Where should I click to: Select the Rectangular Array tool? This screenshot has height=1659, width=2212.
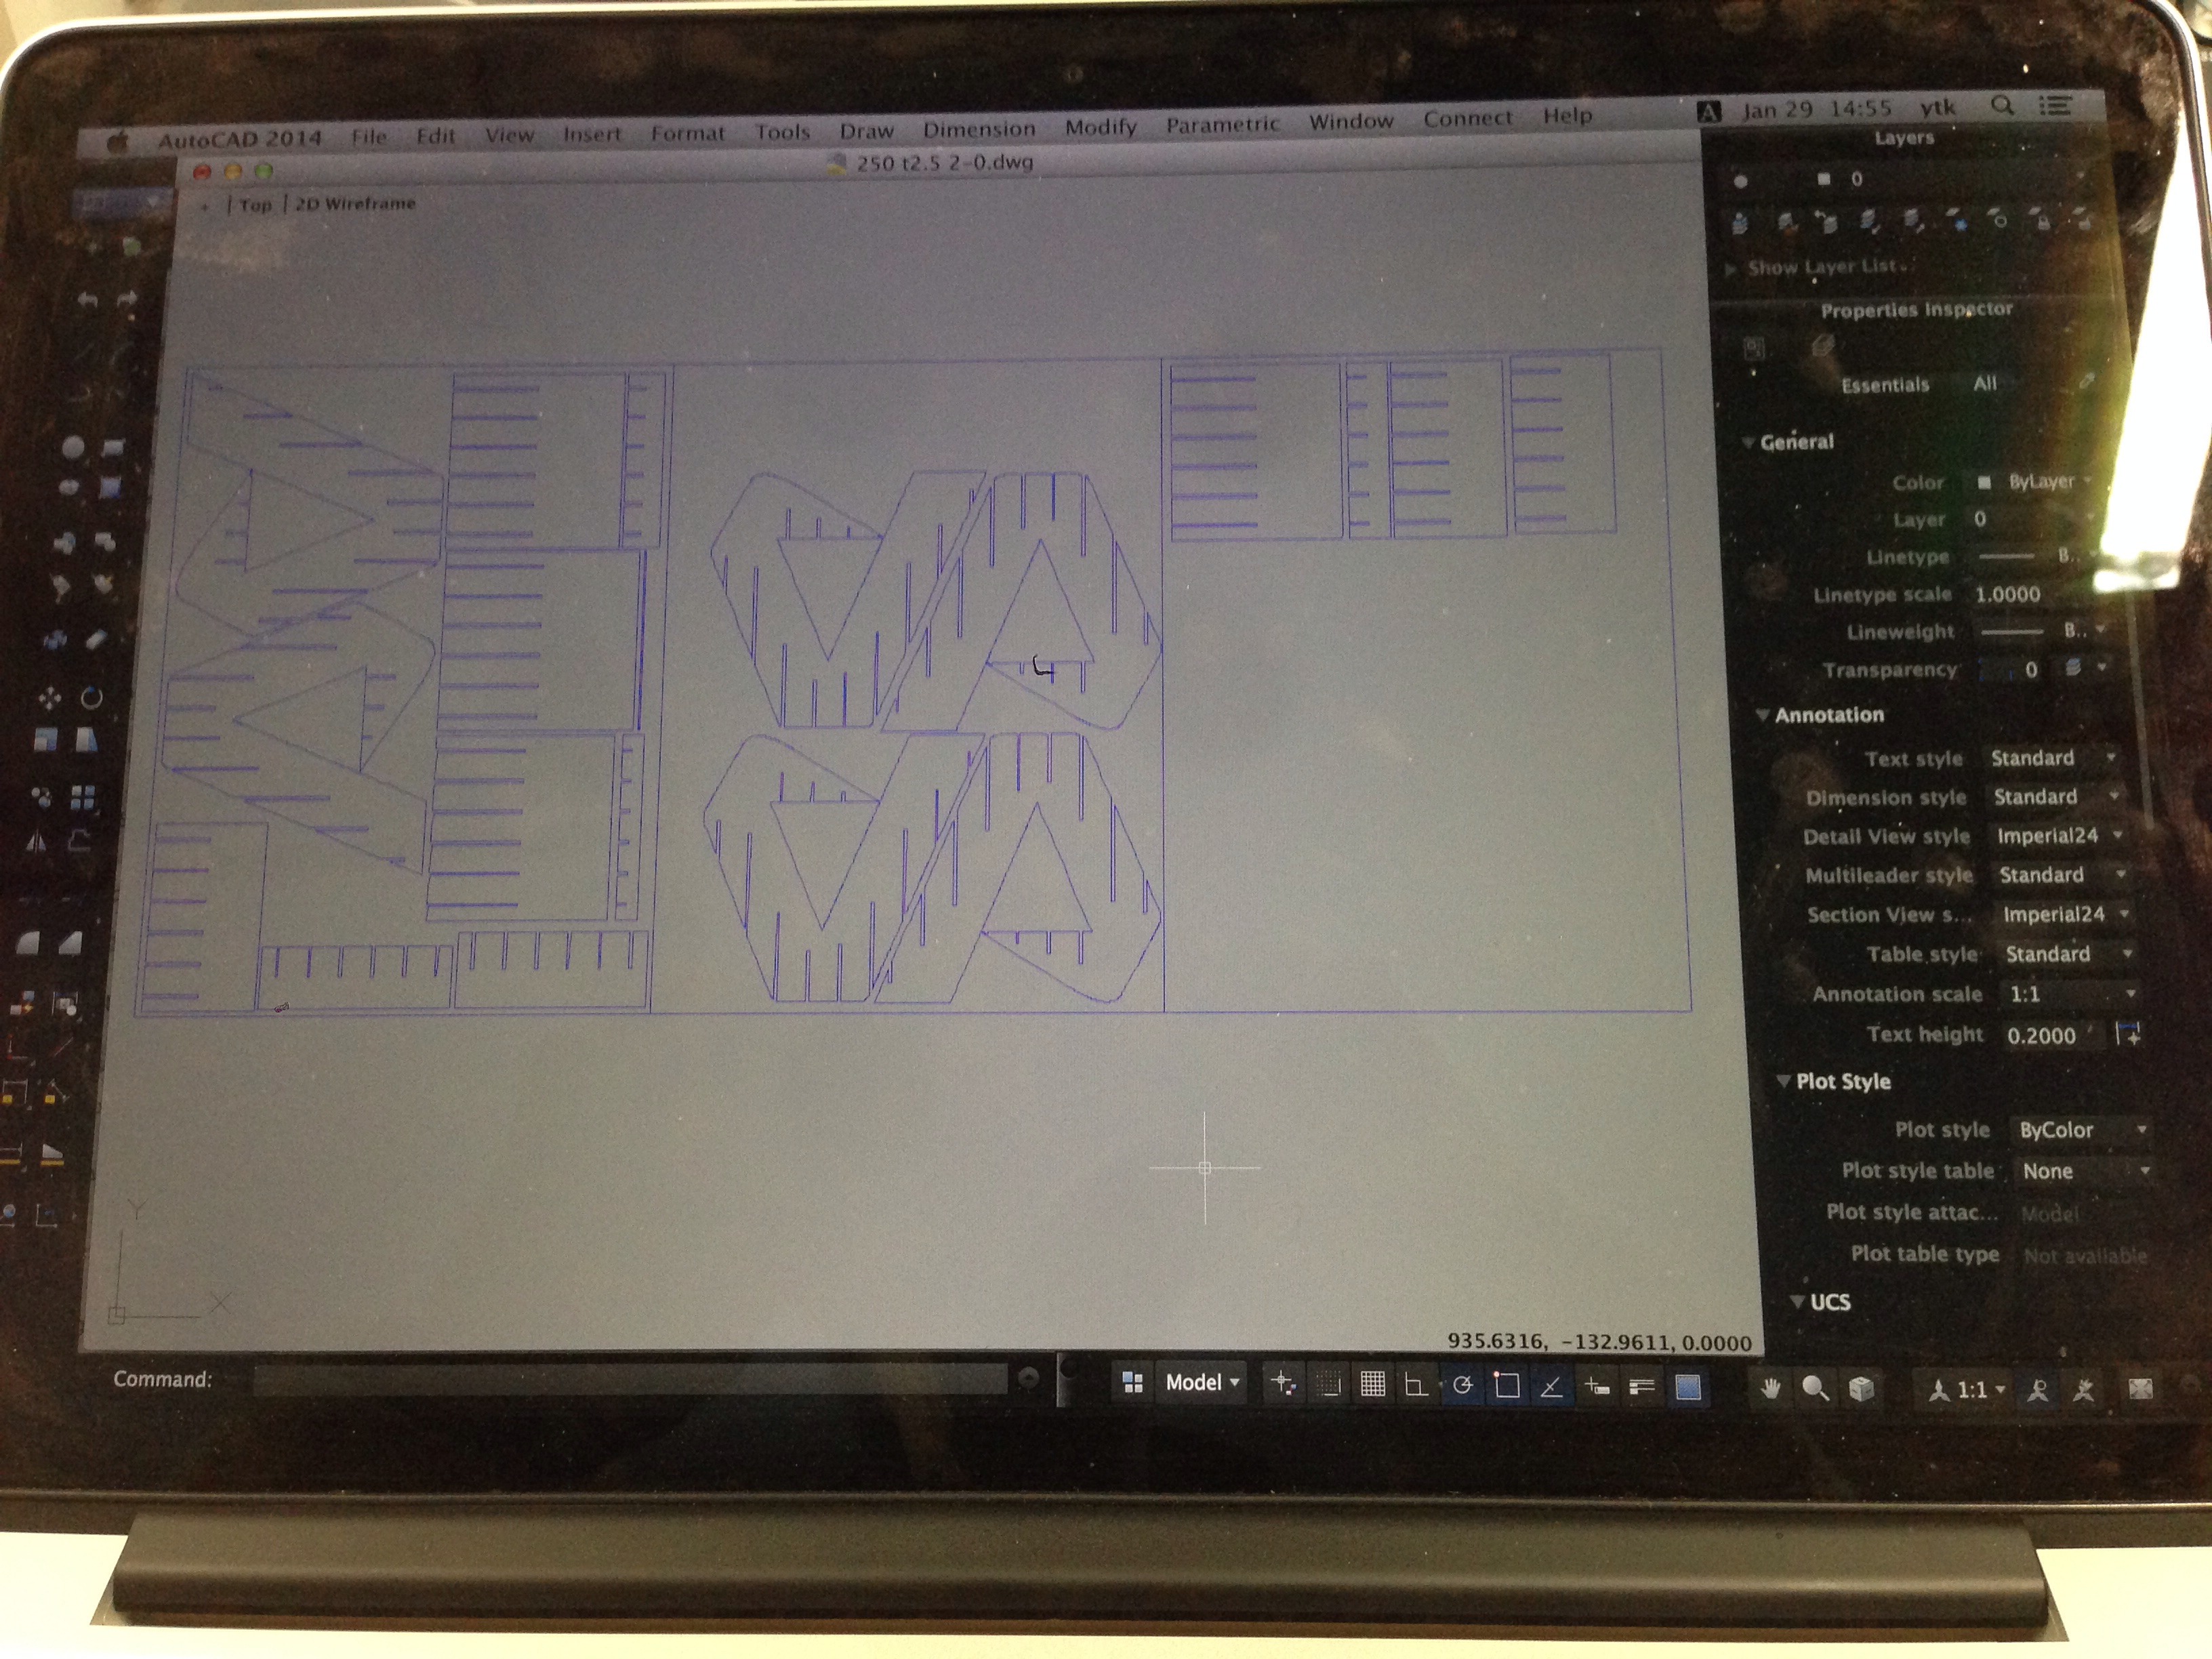click(x=83, y=797)
